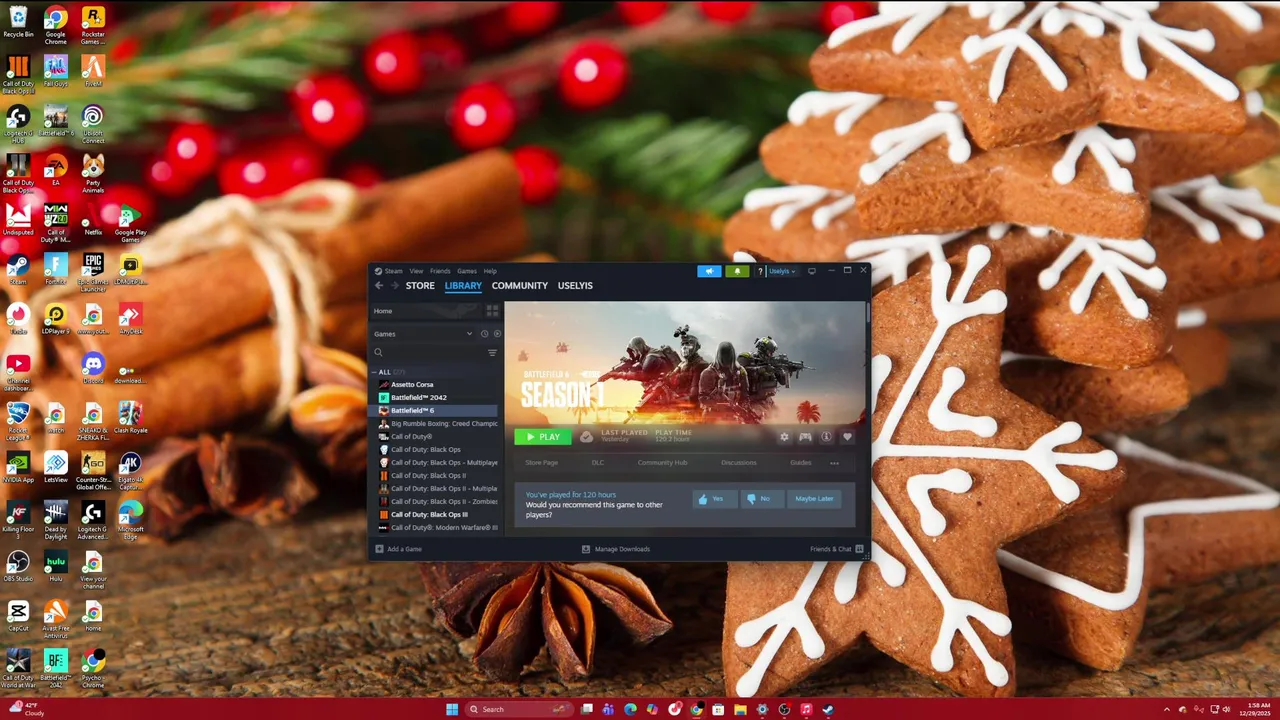
Task: Switch library to grid view icon
Action: click(492, 311)
